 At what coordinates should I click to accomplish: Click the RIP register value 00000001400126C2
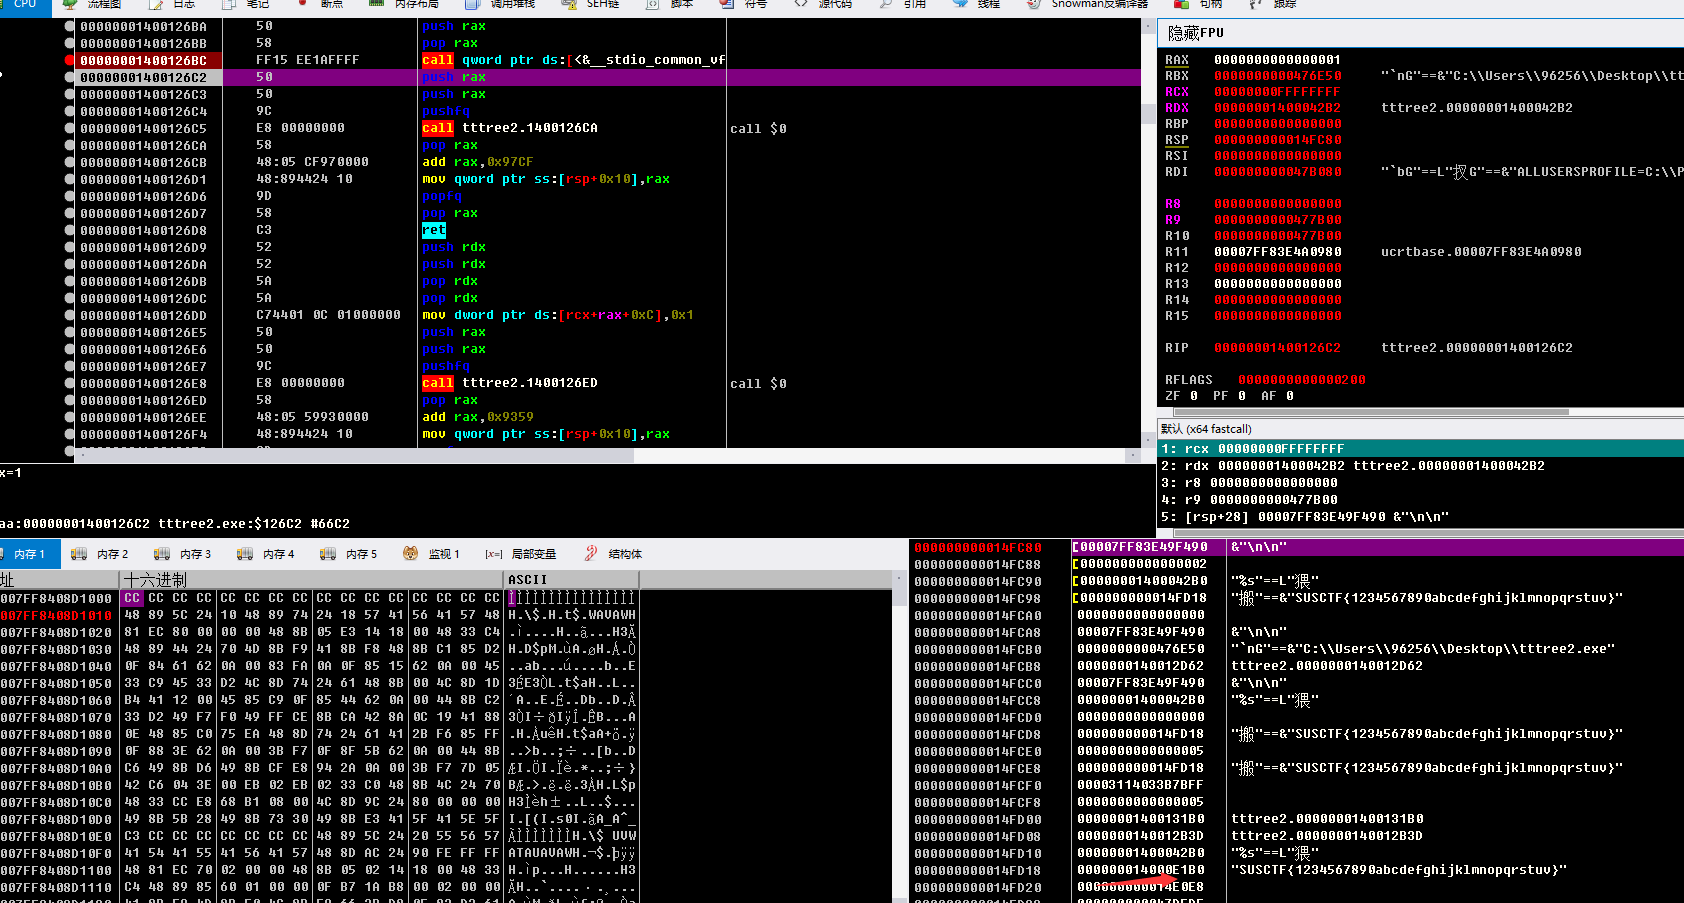[1278, 348]
